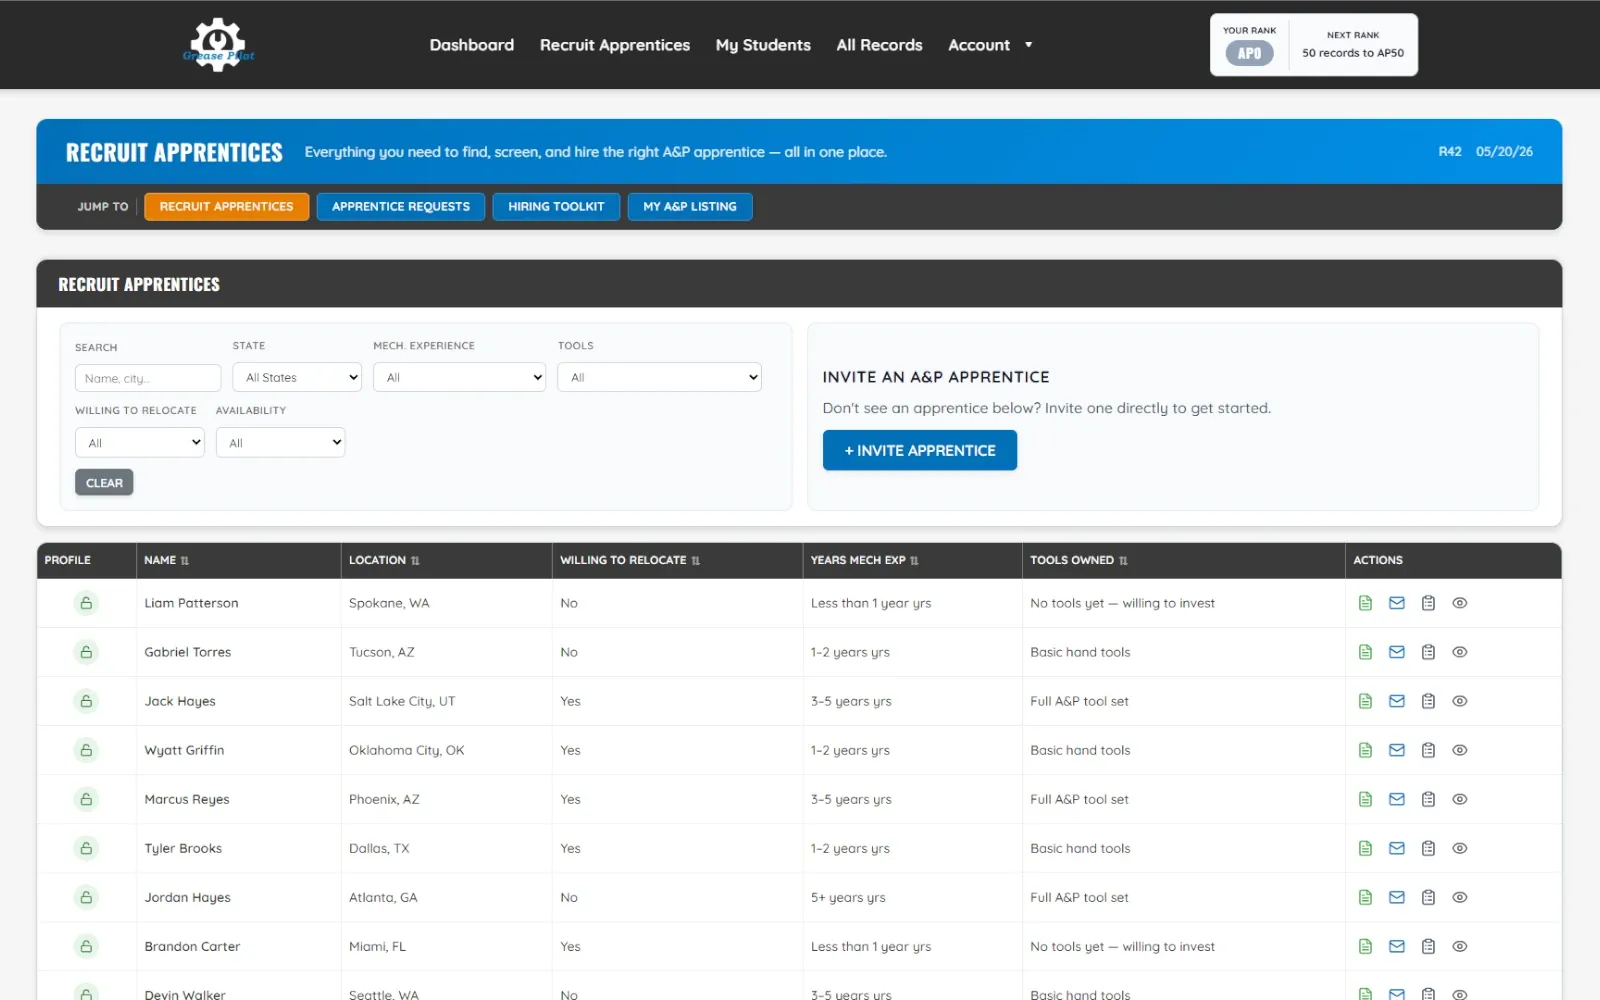The height and width of the screenshot is (1000, 1600).
Task: Toggle the eye view icon for Jordan Hayes
Action: point(1460,897)
